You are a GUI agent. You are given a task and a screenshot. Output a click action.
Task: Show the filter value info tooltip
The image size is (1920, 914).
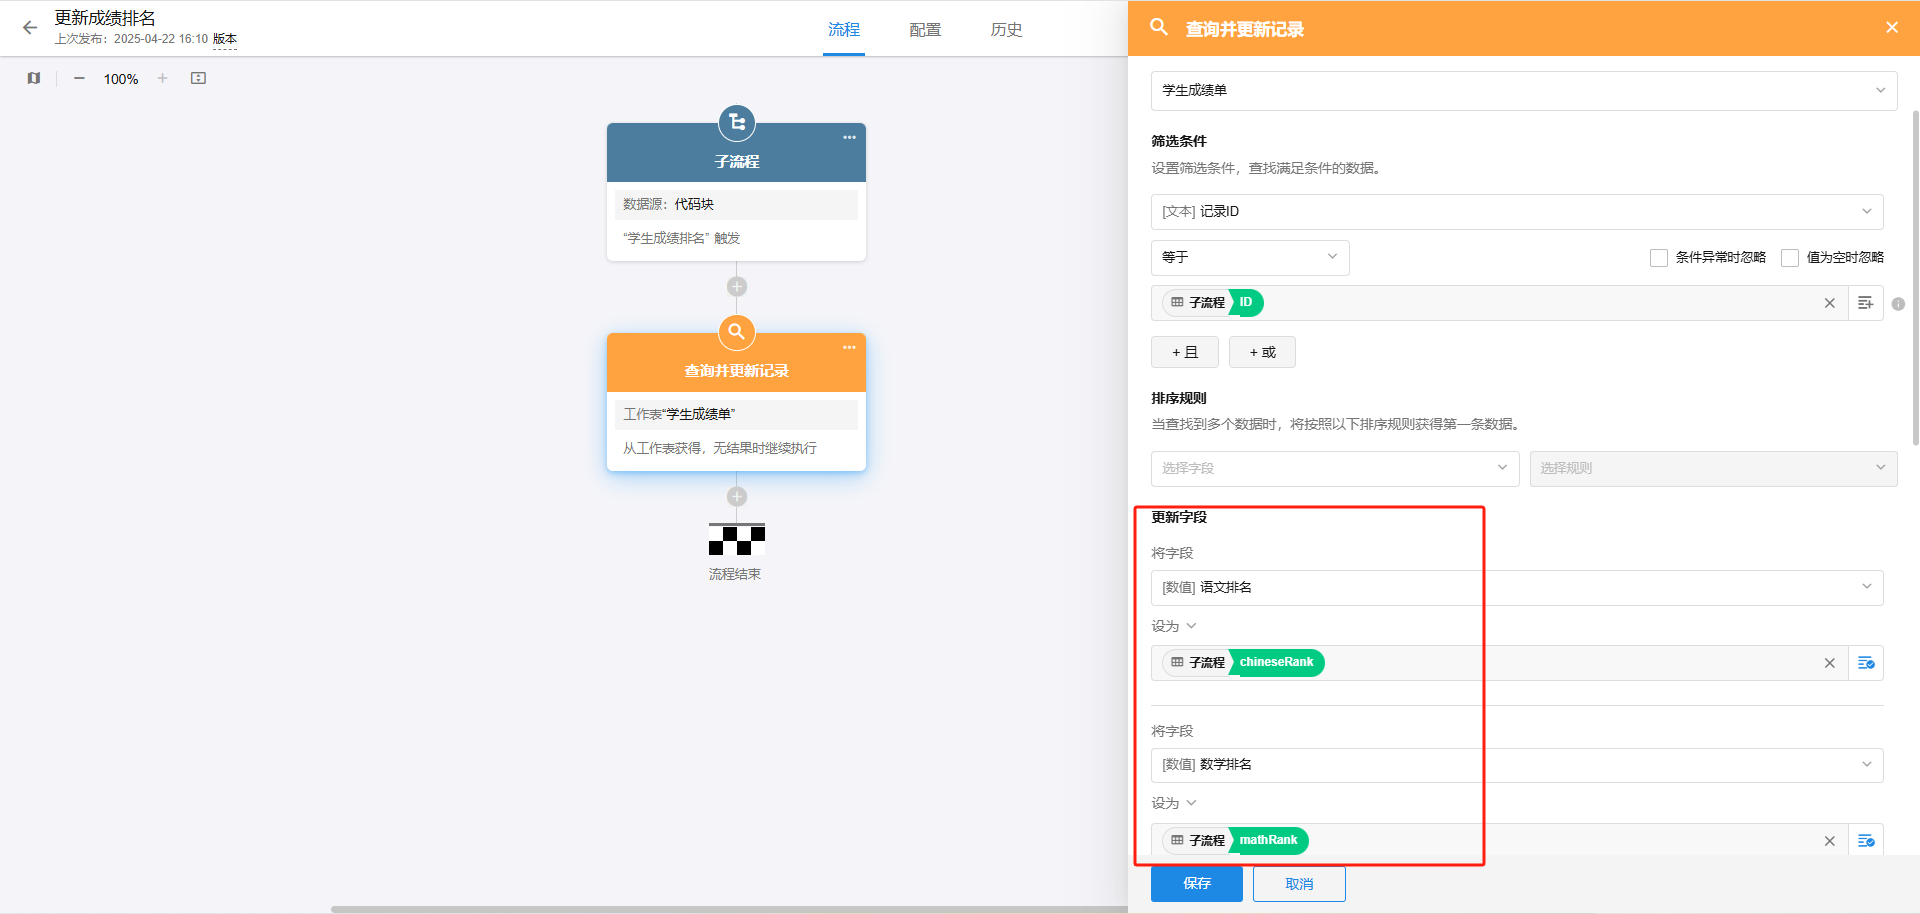[1898, 304]
